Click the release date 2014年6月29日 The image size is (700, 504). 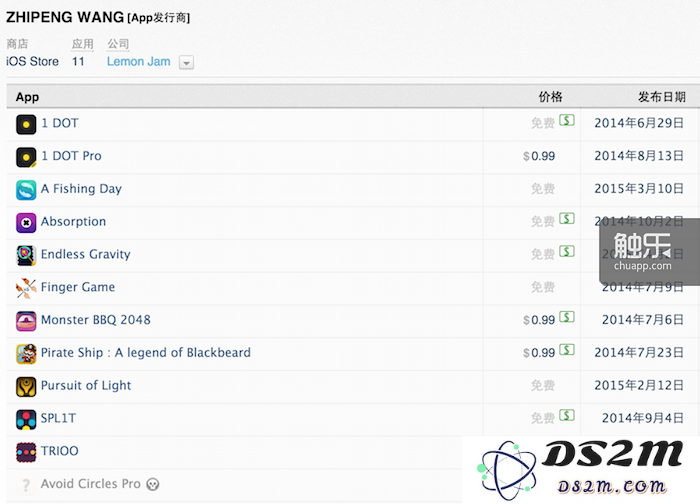click(x=639, y=123)
